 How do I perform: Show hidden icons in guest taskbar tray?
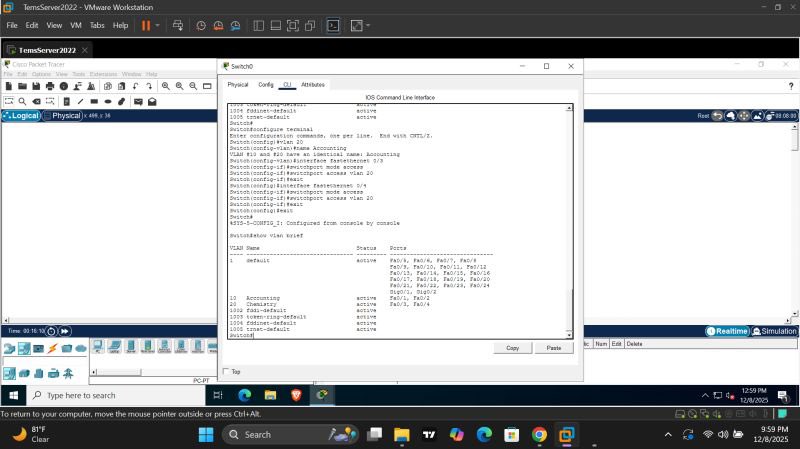705,395
